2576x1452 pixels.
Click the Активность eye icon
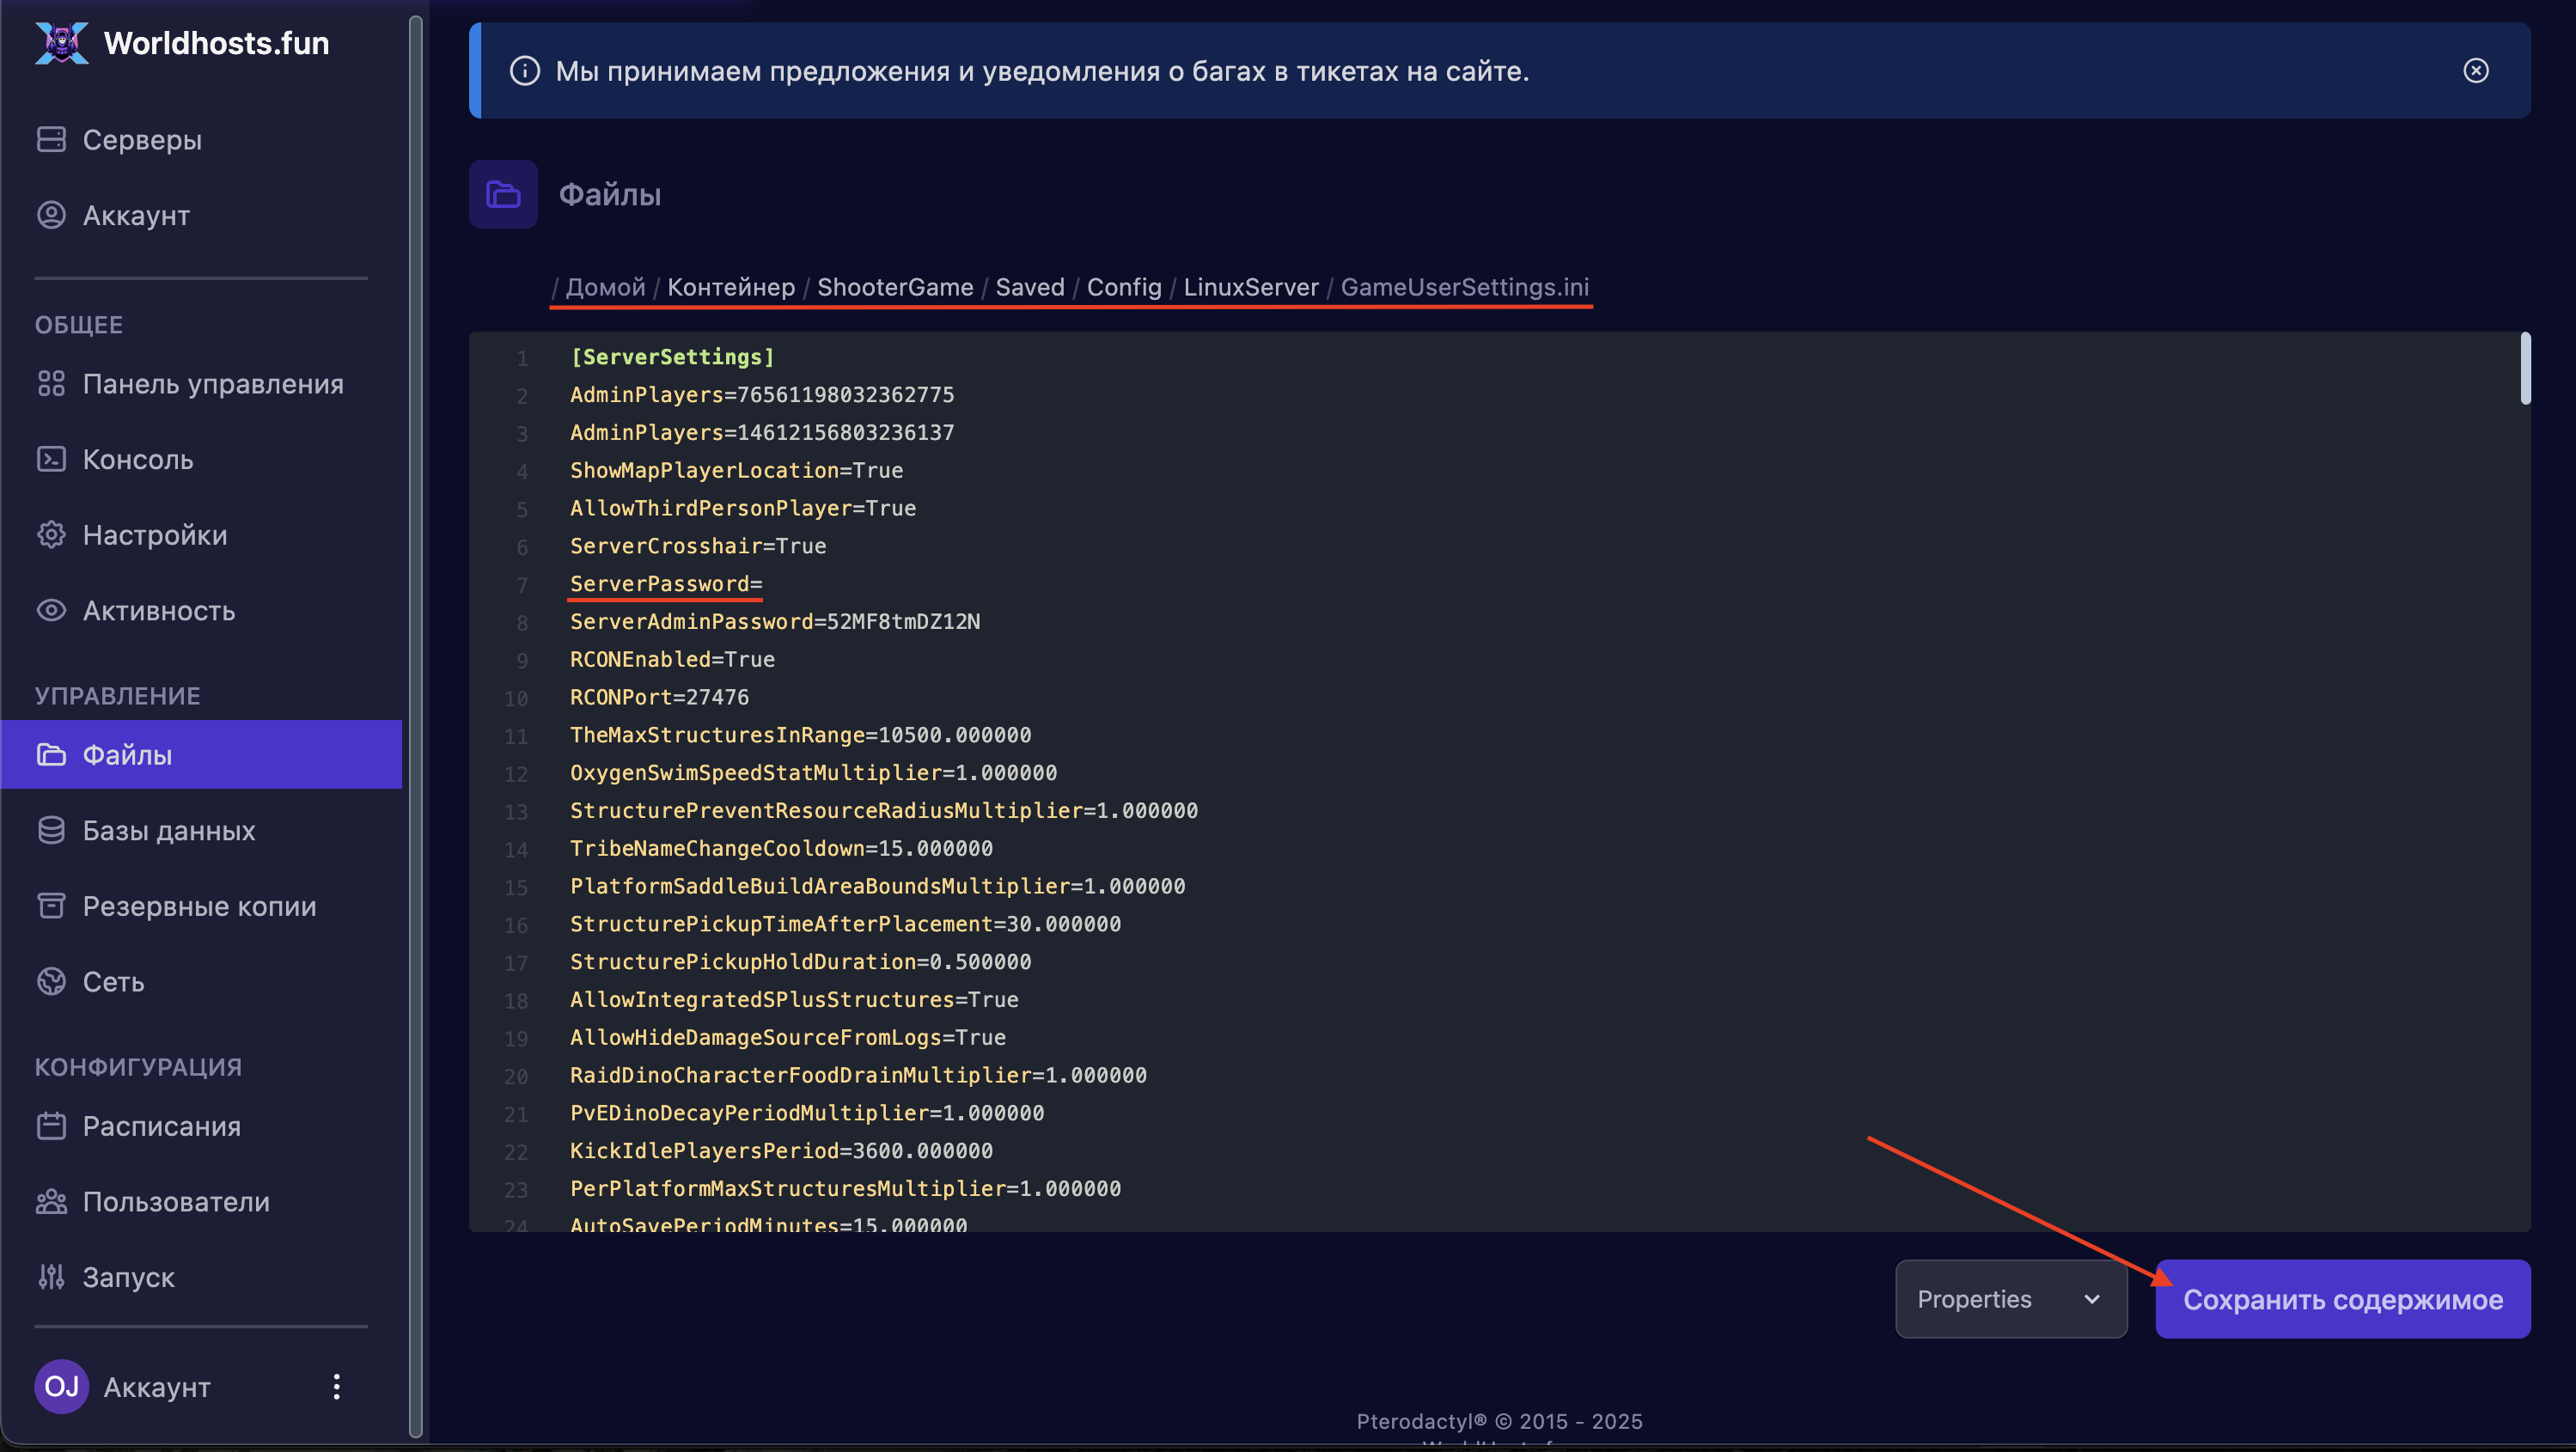pos(51,610)
